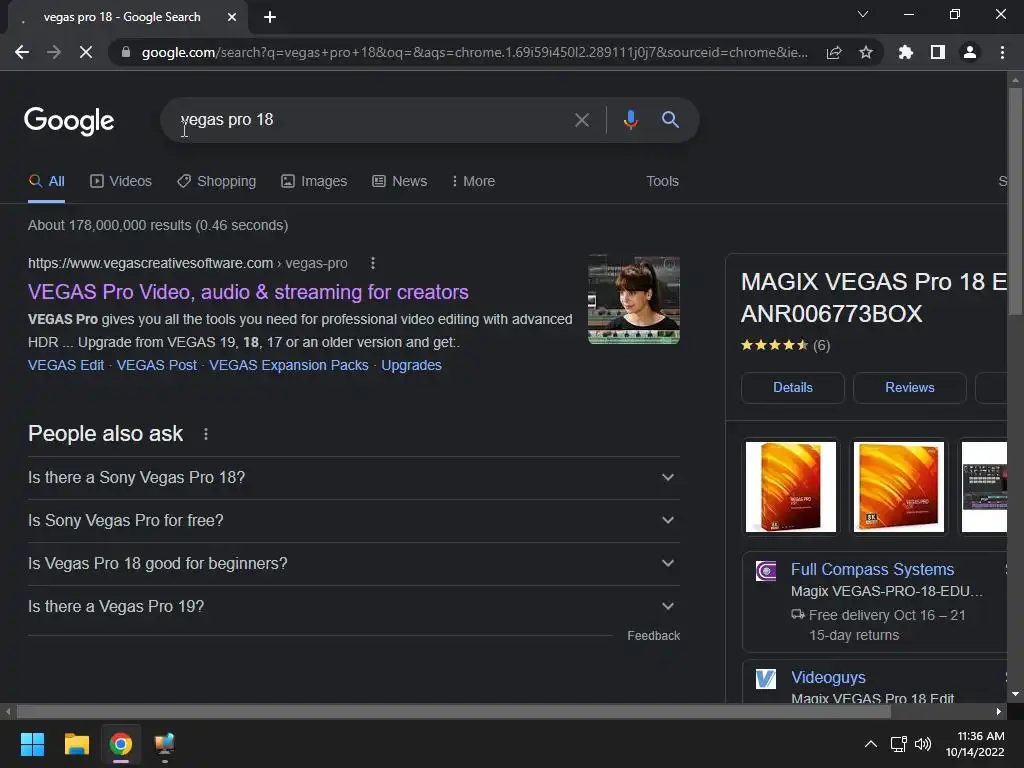
Task: Open the More search options menu
Action: [x=473, y=182]
